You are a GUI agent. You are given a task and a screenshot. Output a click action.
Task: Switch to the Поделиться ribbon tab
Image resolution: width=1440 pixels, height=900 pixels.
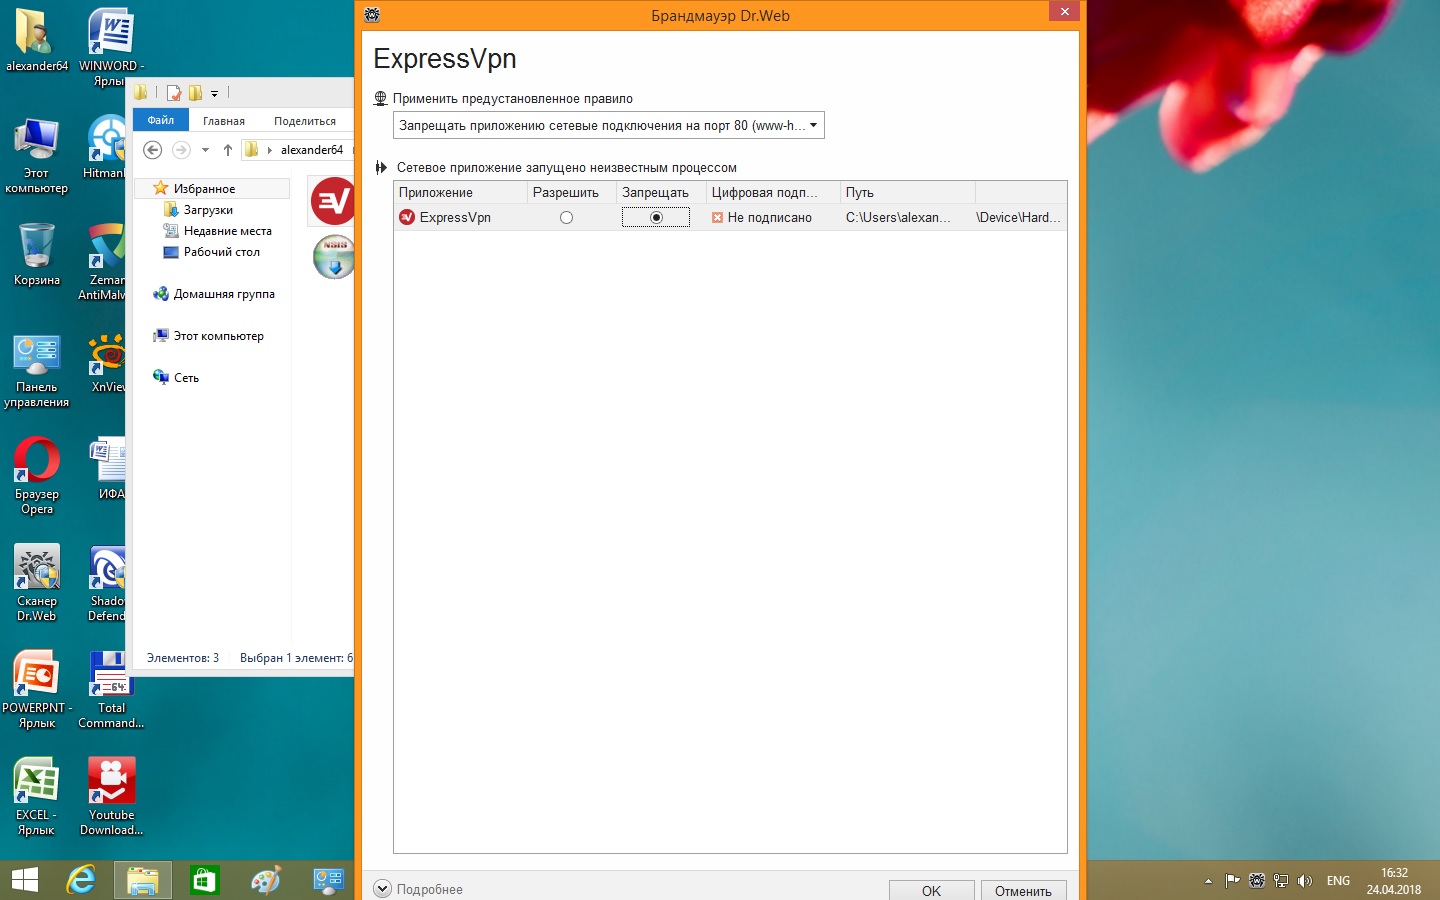click(305, 121)
